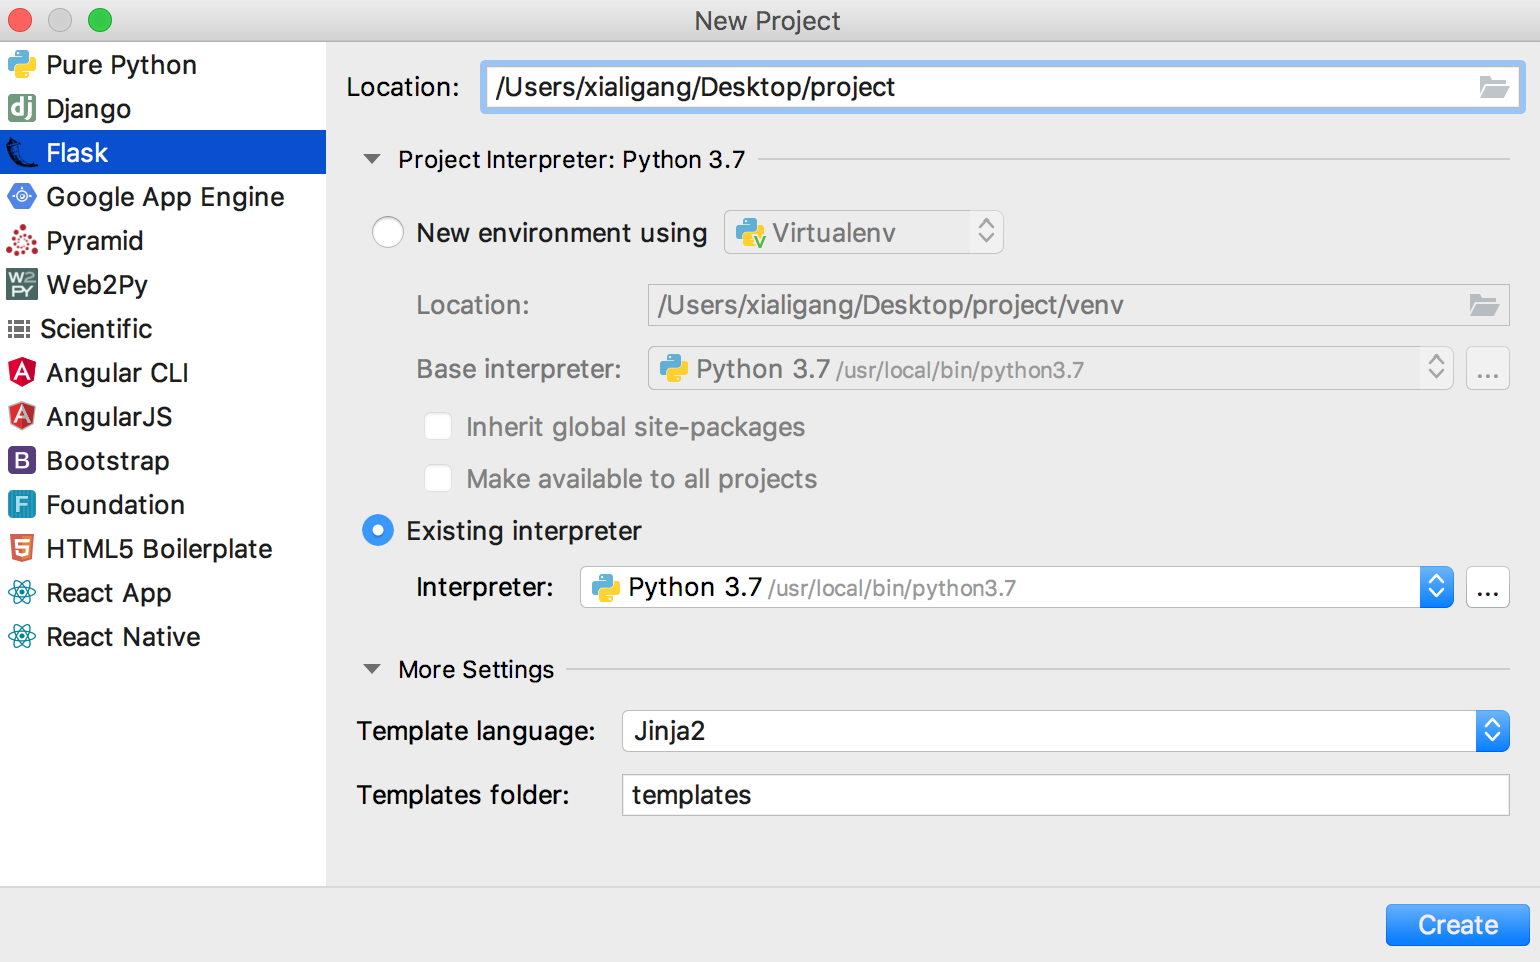The width and height of the screenshot is (1540, 962).
Task: Collapse the More Settings section
Action: (372, 669)
